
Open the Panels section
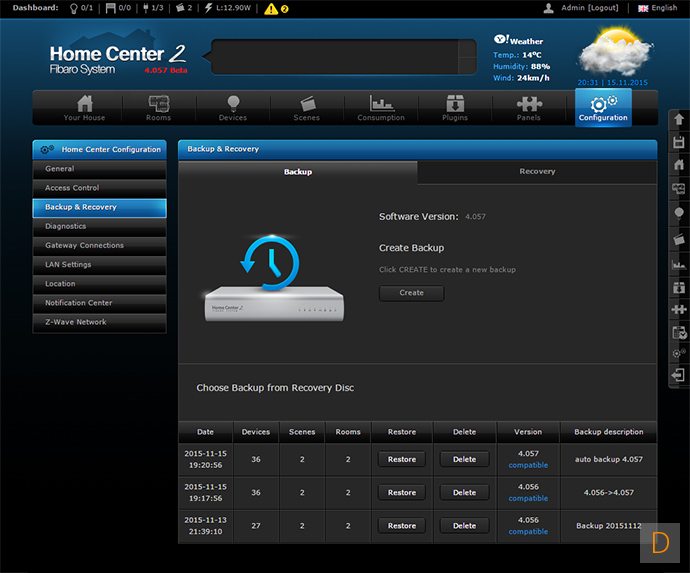[529, 108]
